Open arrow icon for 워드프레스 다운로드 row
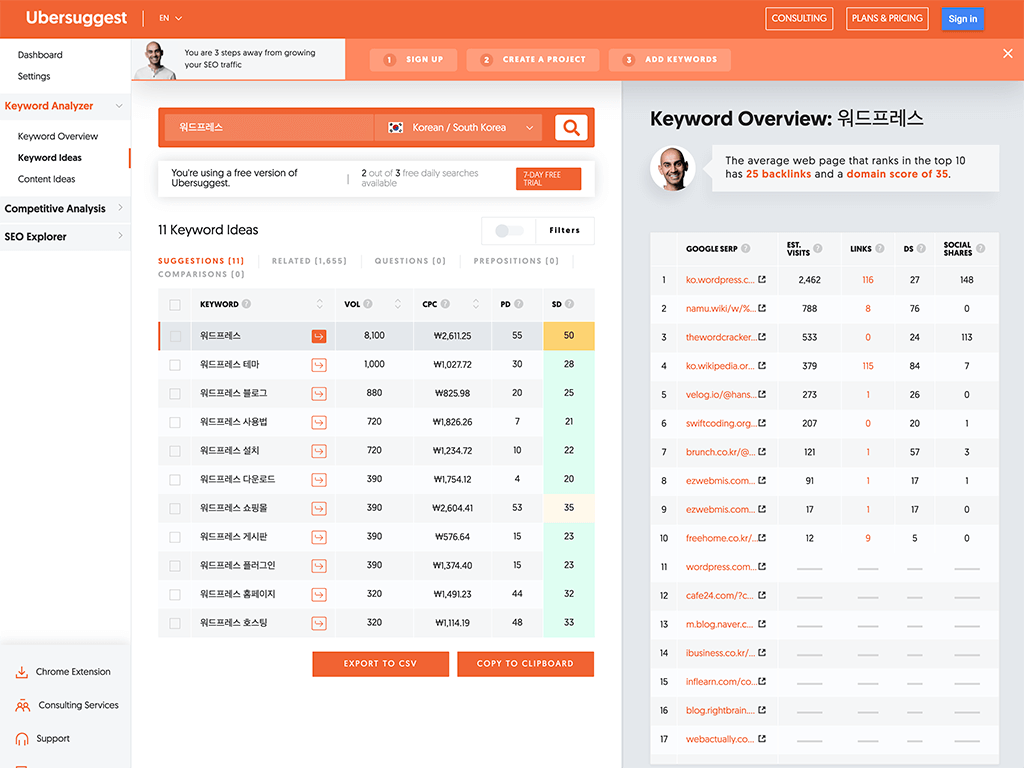Viewport: 1024px width, 768px height. [319, 480]
